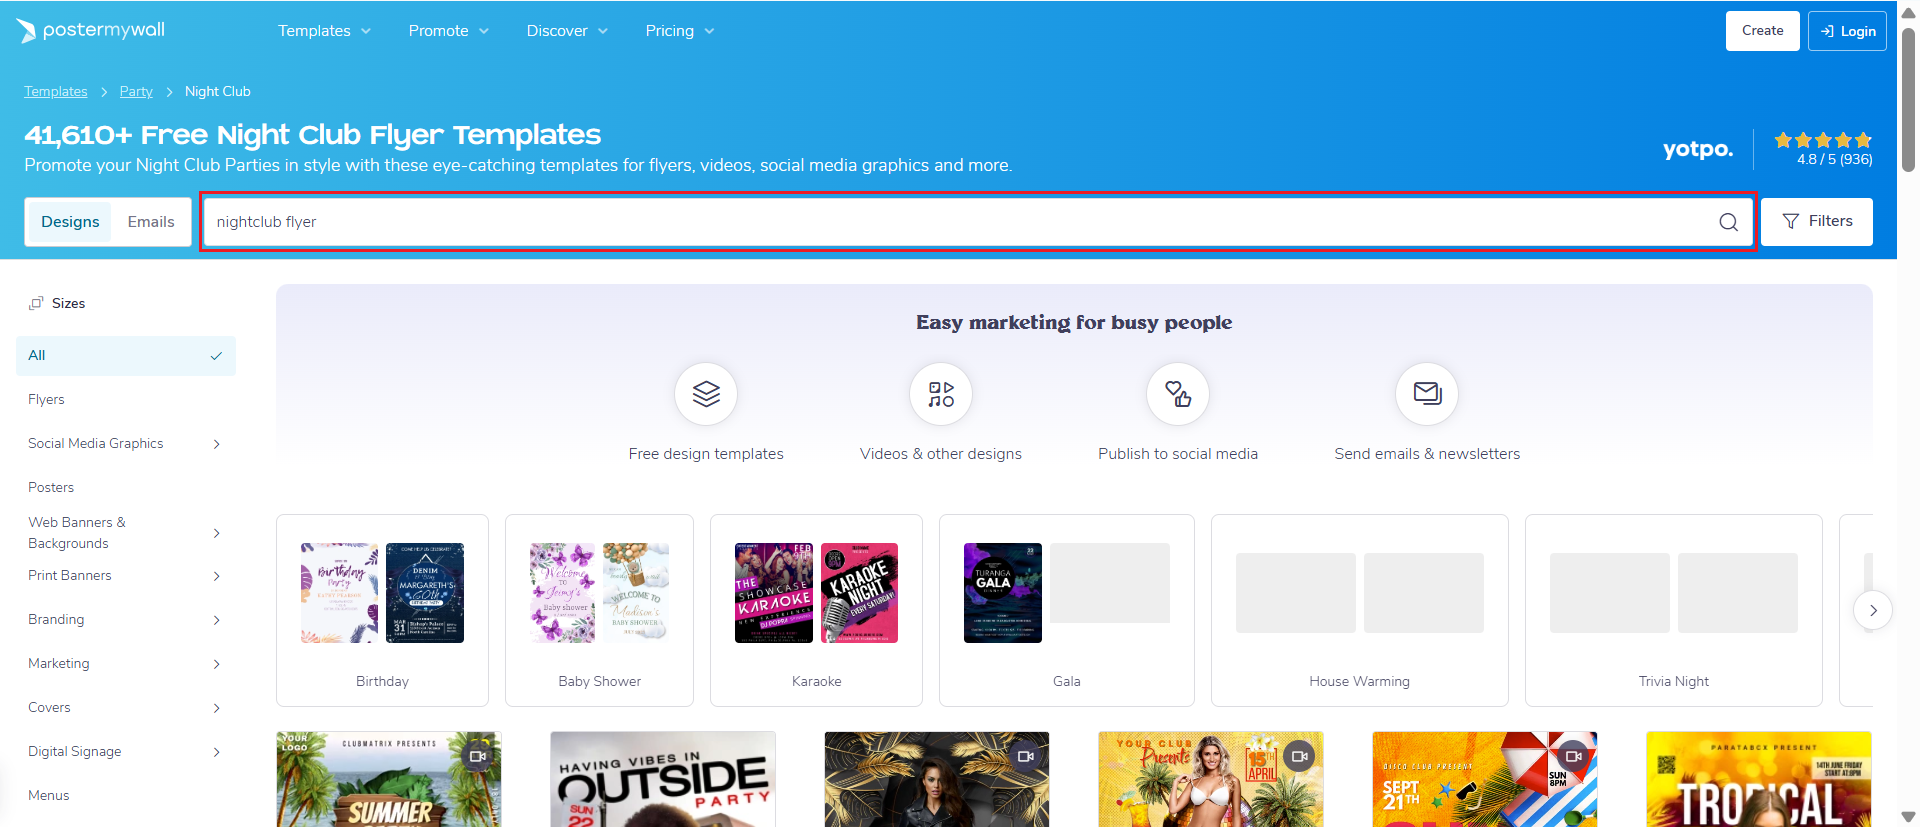Screen dimensions: 1920x827
Task: Go to Party breadcrumb link
Action: 136,92
